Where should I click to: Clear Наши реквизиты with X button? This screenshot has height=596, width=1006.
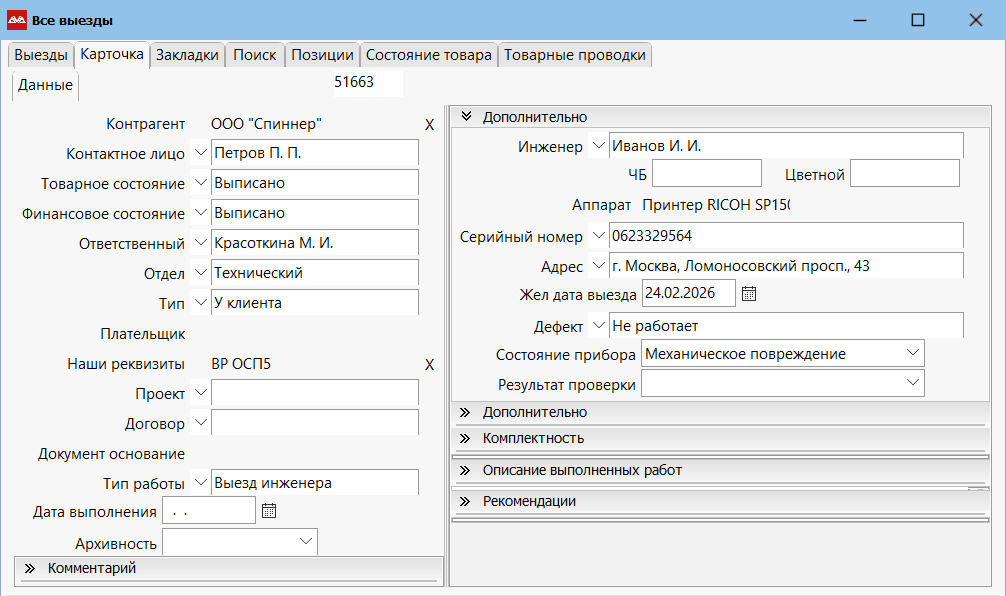coord(429,365)
